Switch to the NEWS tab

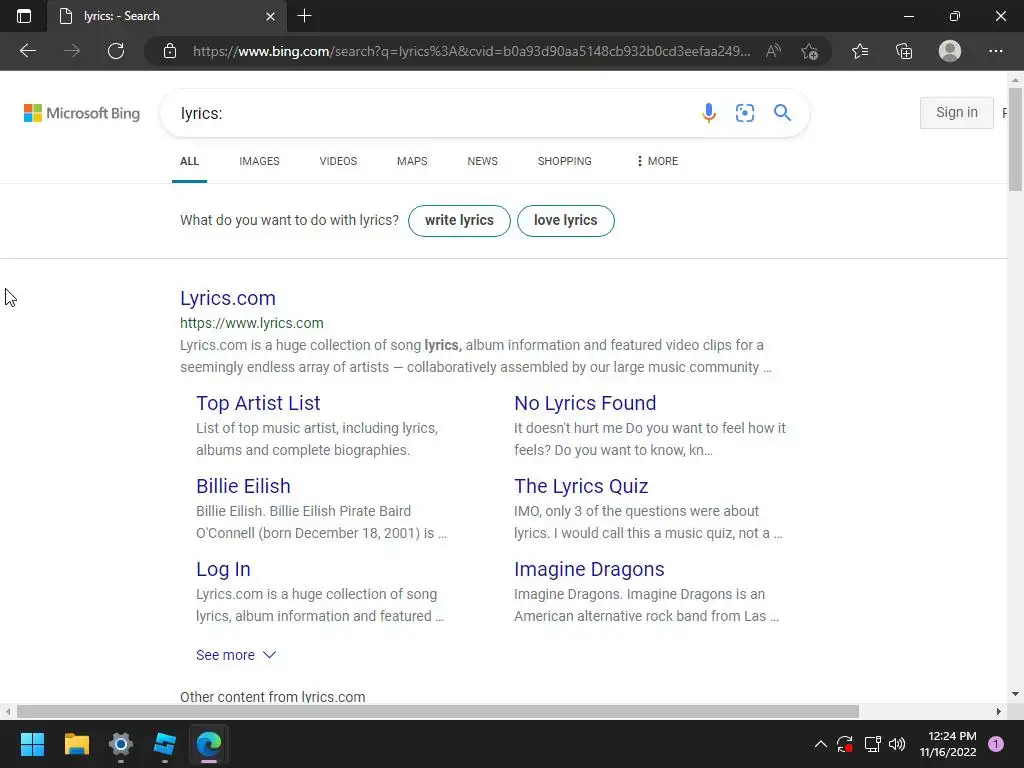483,161
